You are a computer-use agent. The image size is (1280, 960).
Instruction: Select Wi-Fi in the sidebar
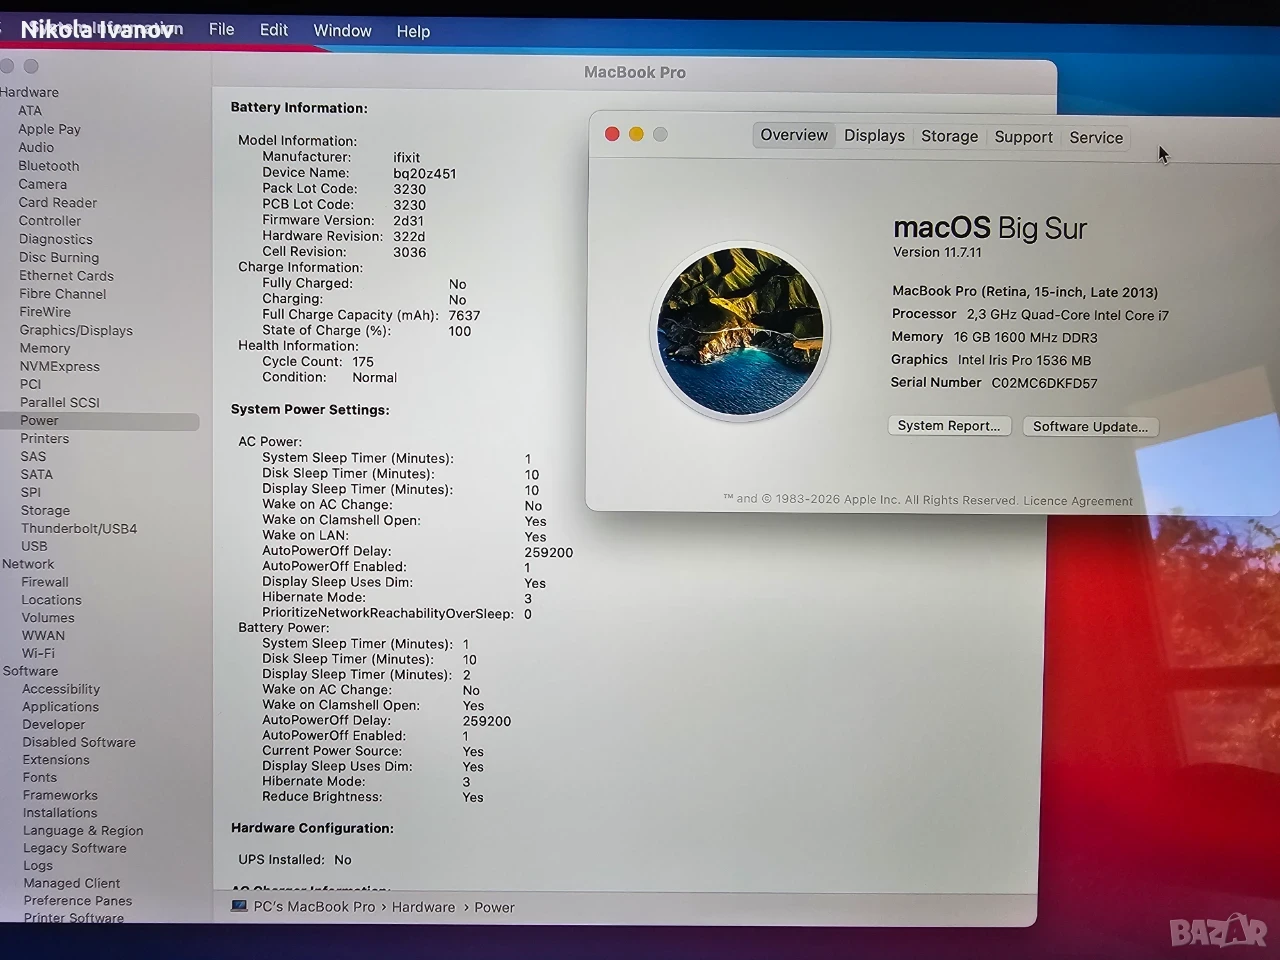(x=38, y=653)
